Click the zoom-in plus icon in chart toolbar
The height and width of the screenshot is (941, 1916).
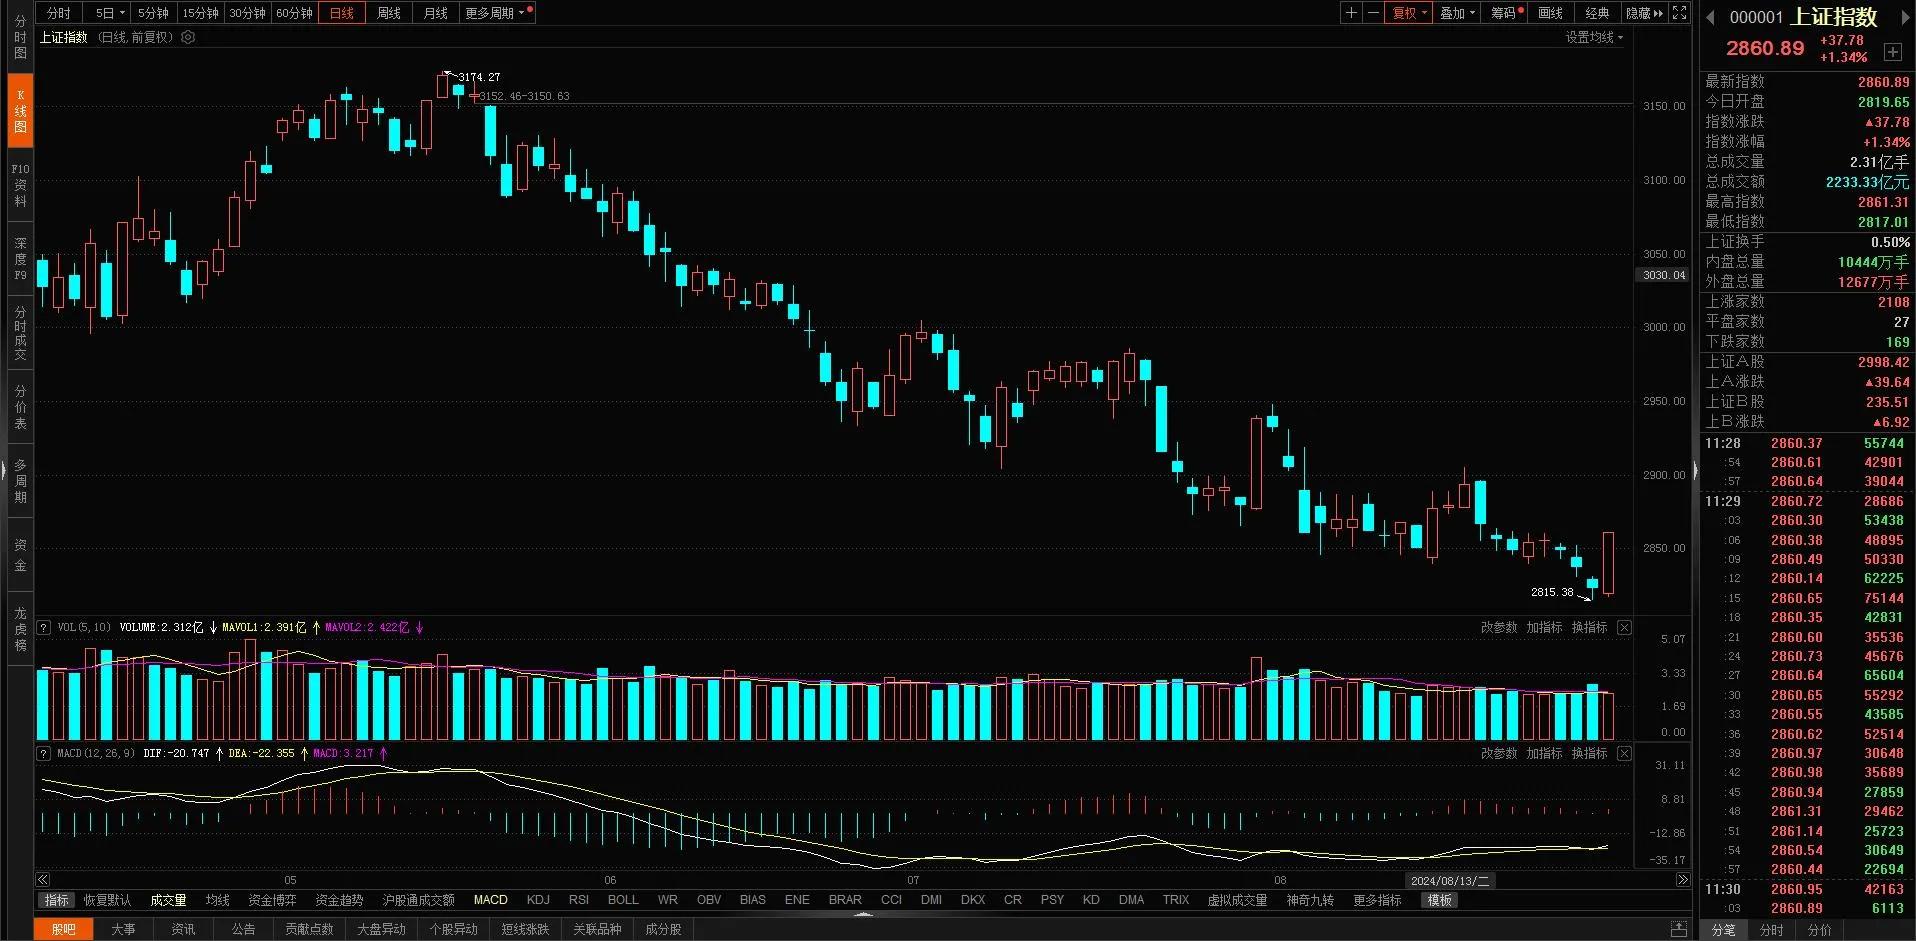[1351, 13]
